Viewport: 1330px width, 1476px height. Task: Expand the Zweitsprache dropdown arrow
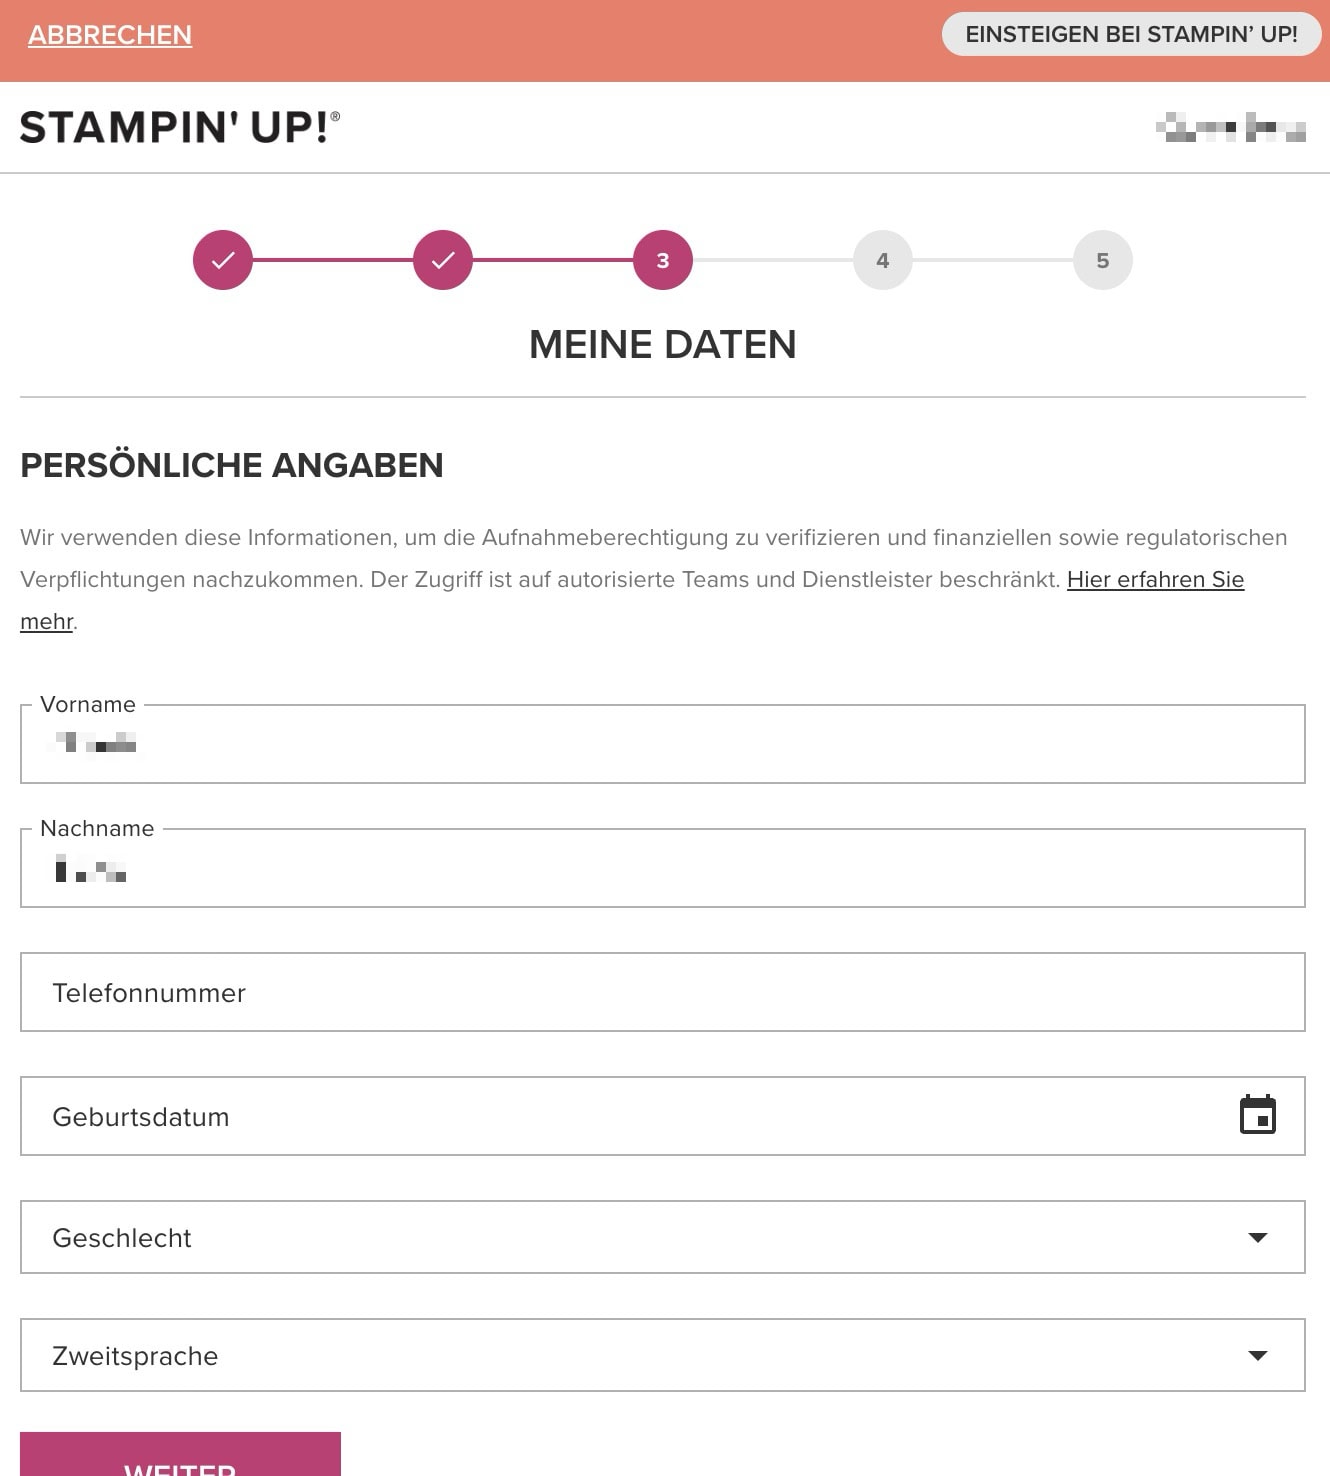[1258, 1356]
